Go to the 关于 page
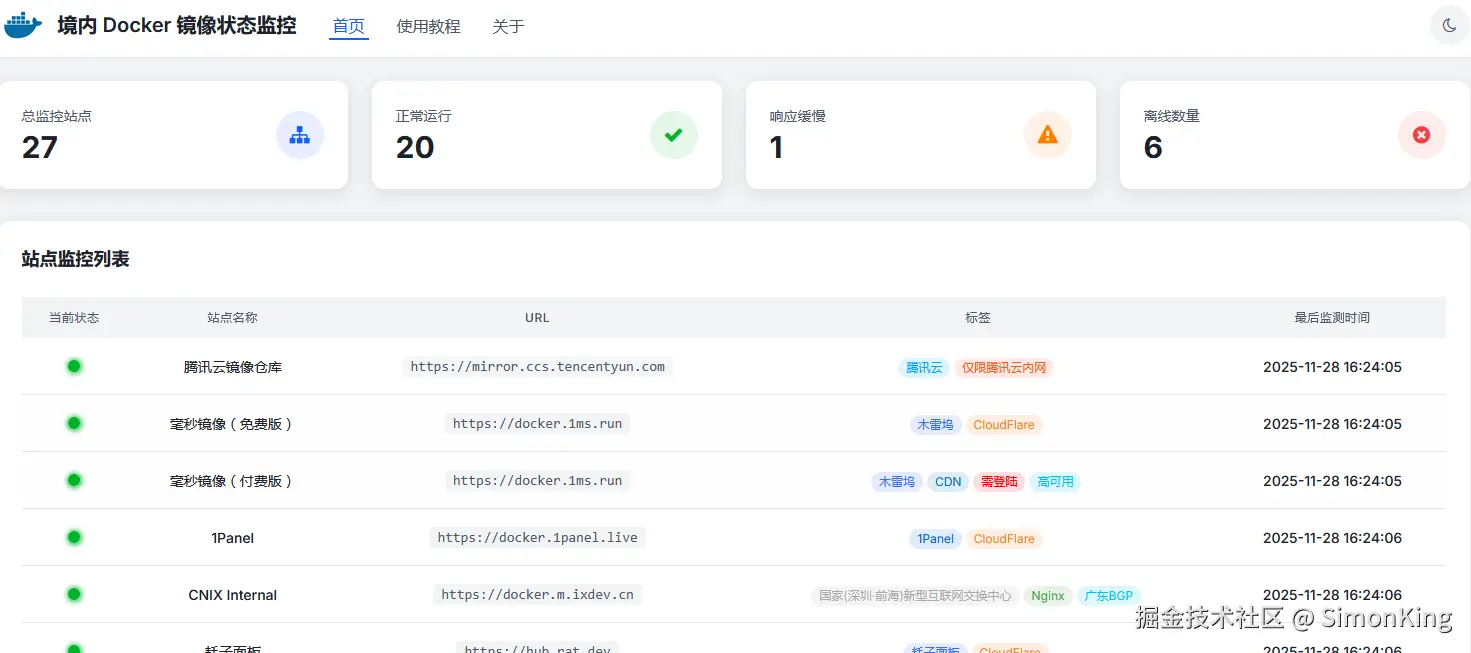1471x653 pixels. pyautogui.click(x=508, y=27)
